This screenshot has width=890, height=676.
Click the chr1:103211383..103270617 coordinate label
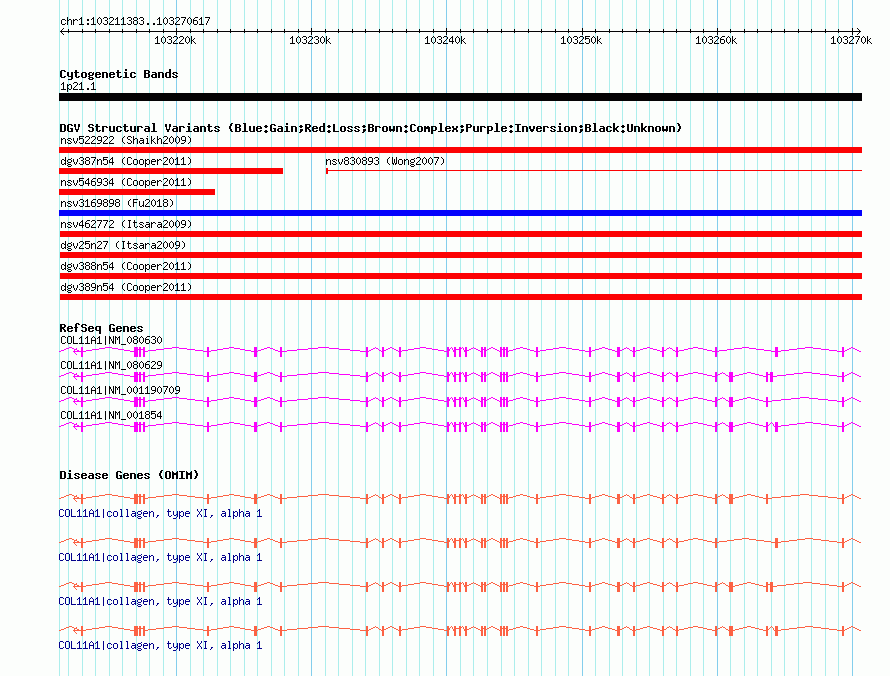tap(135, 22)
